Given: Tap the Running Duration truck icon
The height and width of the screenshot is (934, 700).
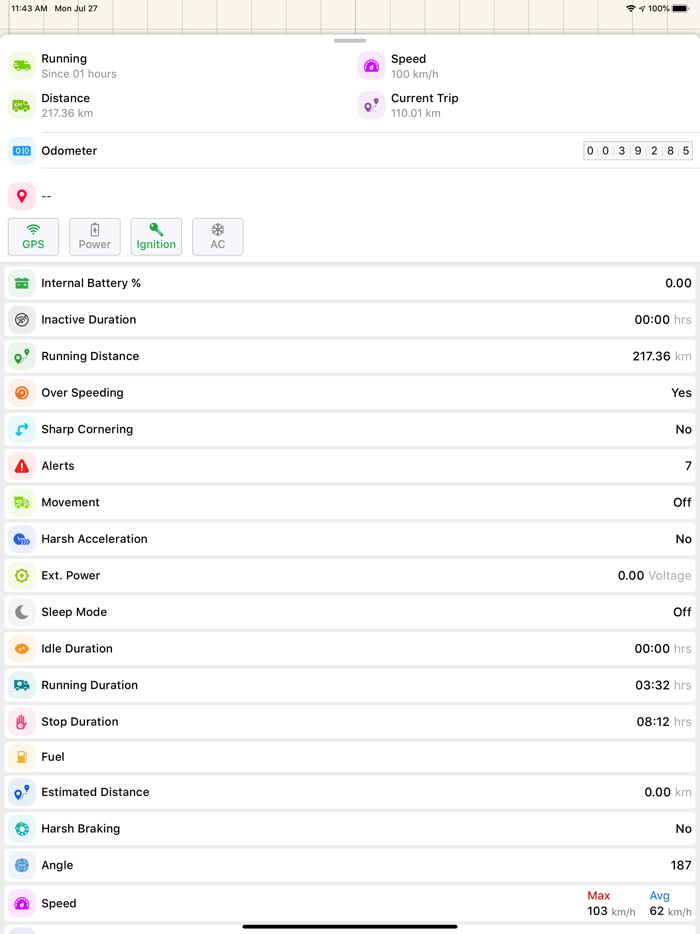Looking at the screenshot, I should coord(22,685).
